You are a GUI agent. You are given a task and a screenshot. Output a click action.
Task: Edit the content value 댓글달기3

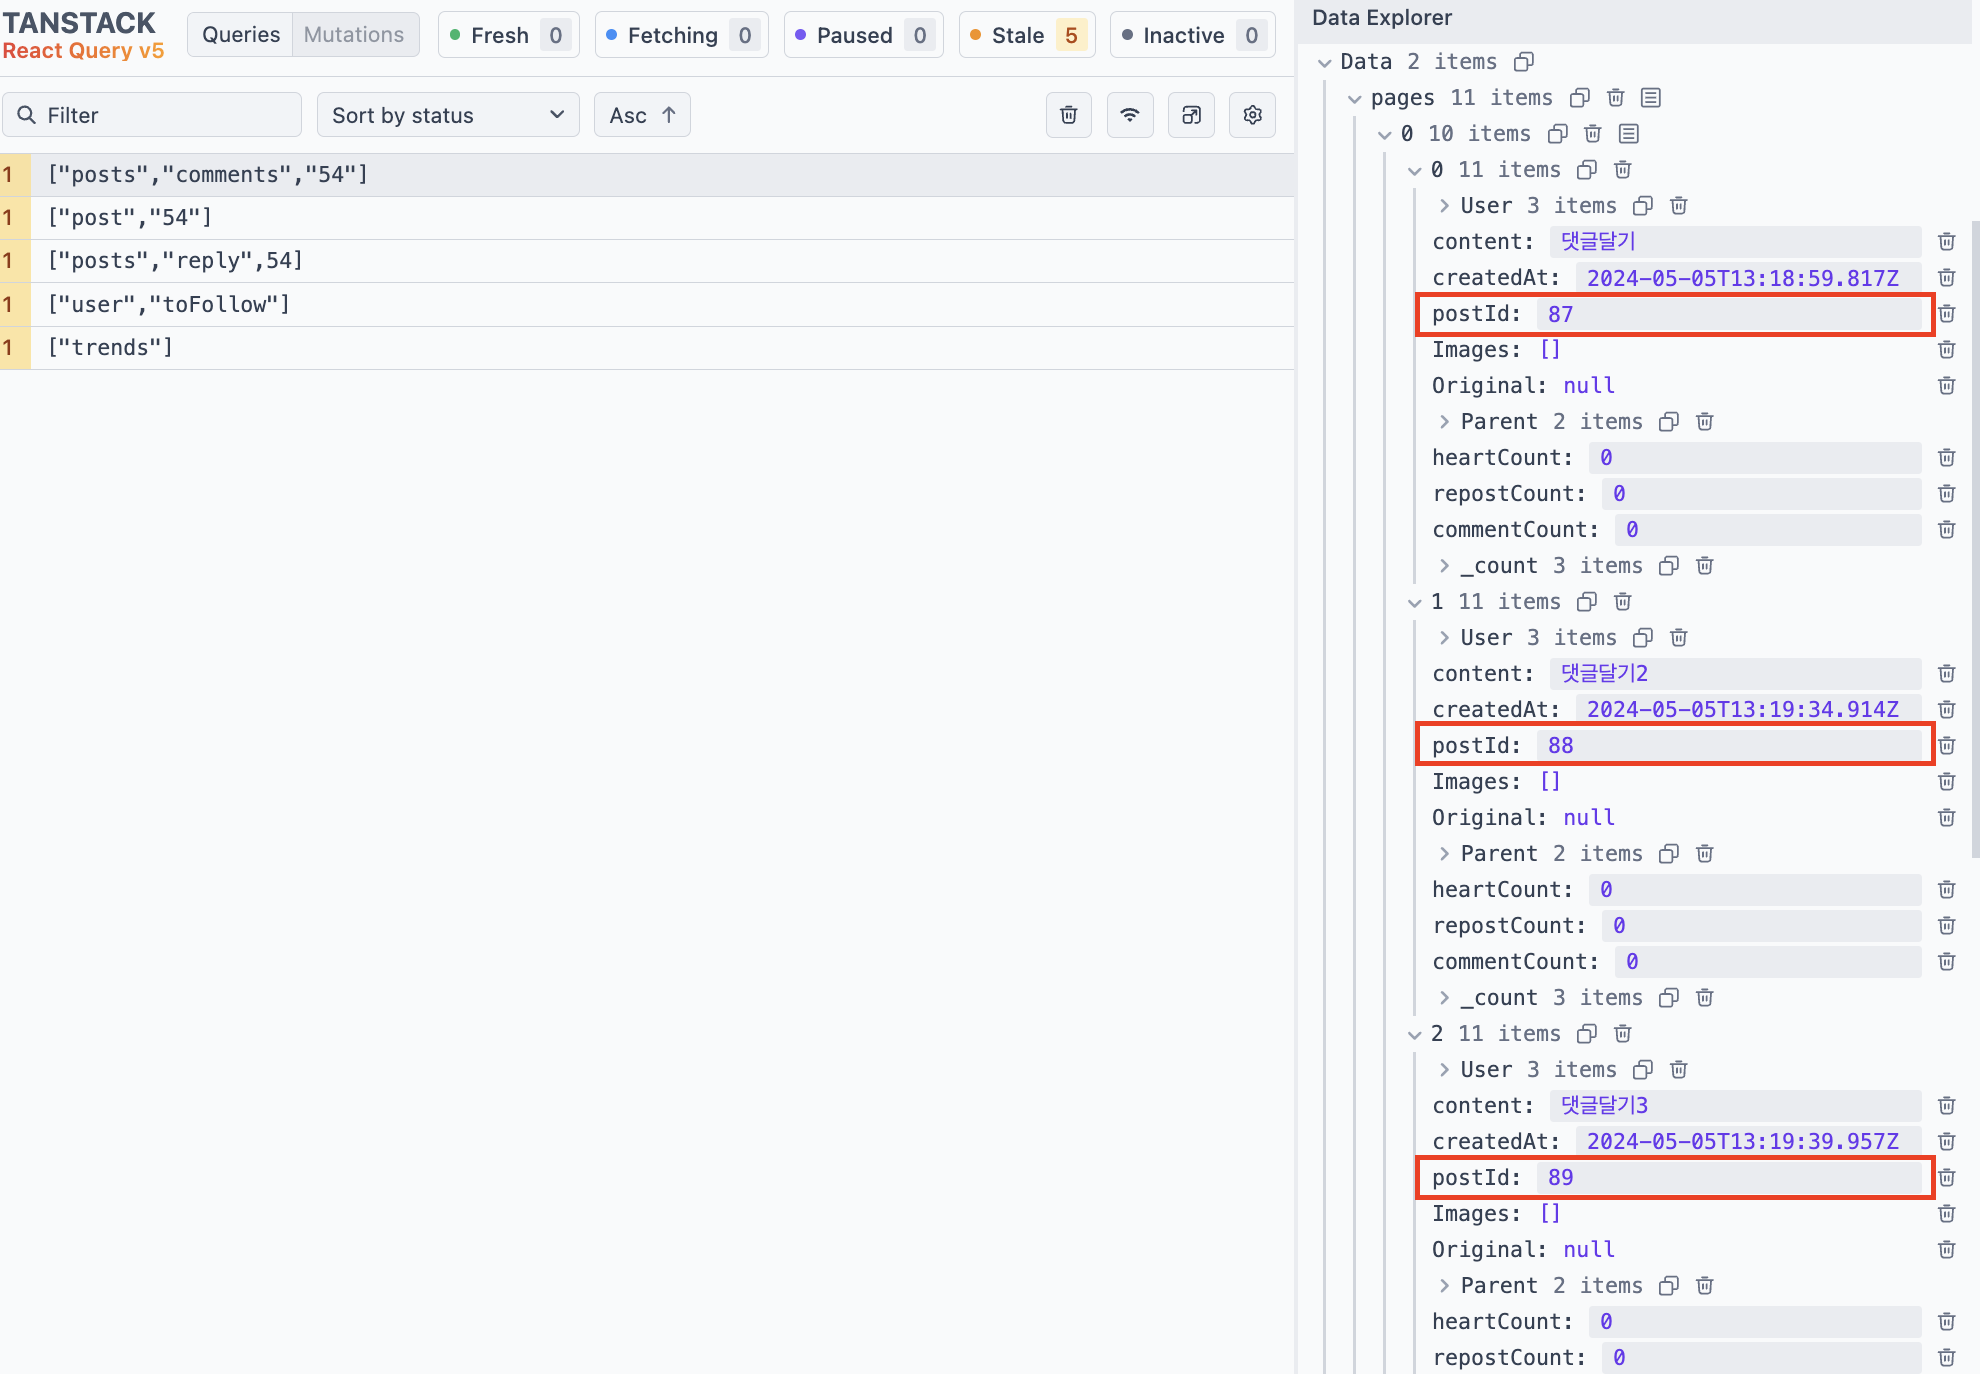click(1735, 1106)
